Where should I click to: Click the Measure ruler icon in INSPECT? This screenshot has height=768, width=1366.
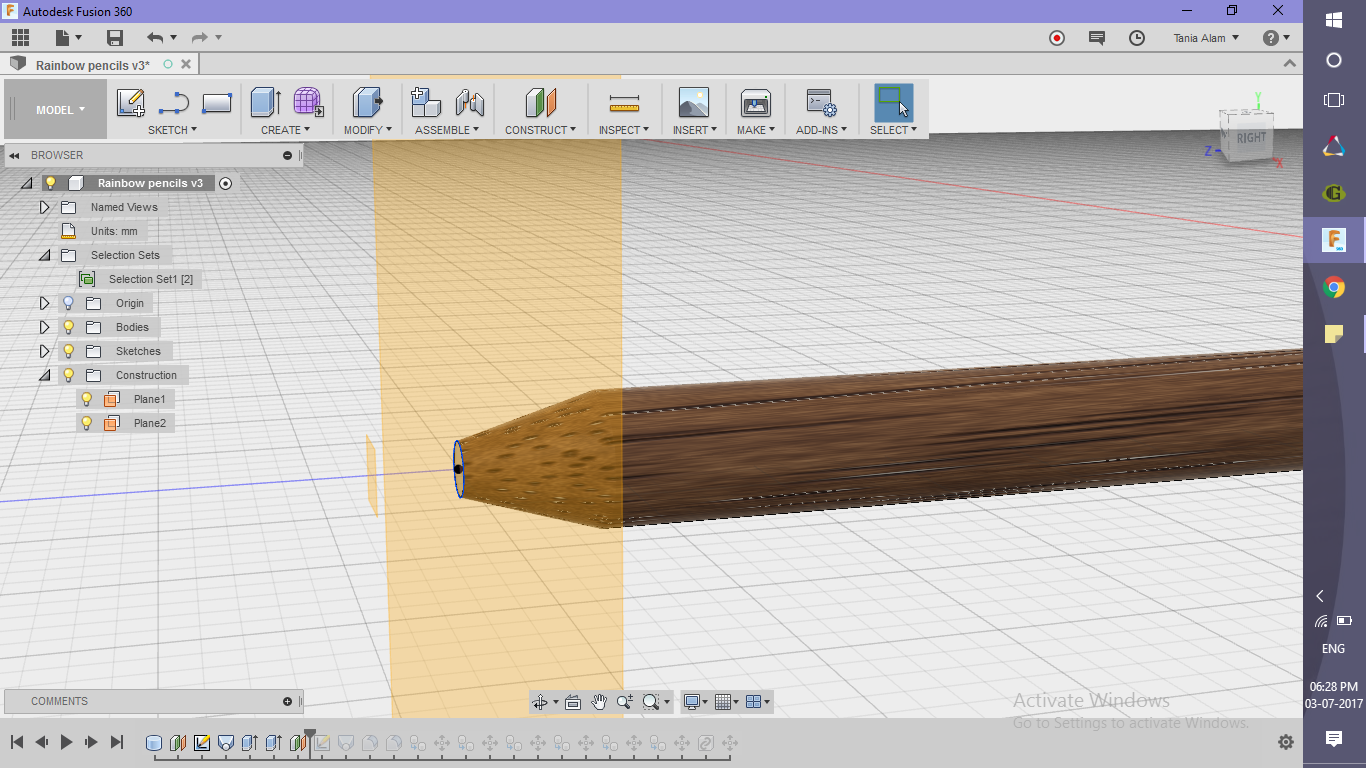(624, 103)
